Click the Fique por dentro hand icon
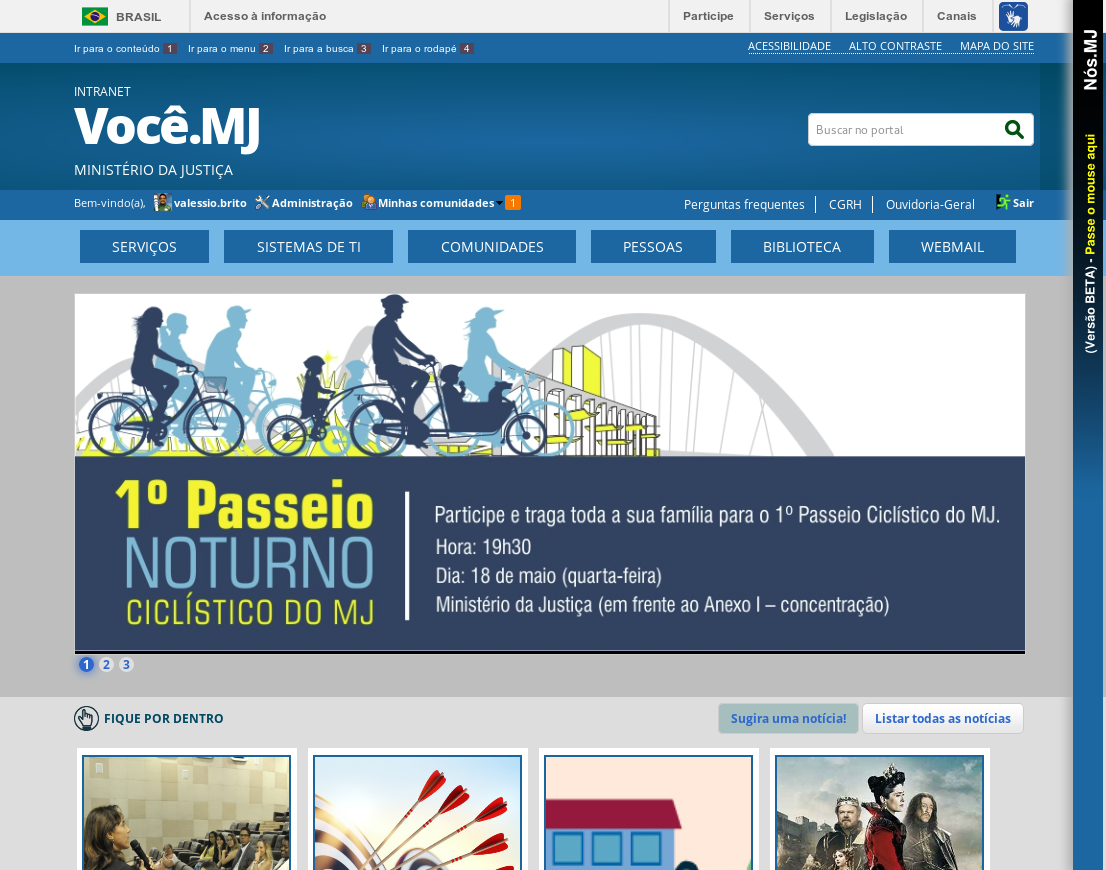Image resolution: width=1106 pixels, height=870 pixels. click(86, 718)
